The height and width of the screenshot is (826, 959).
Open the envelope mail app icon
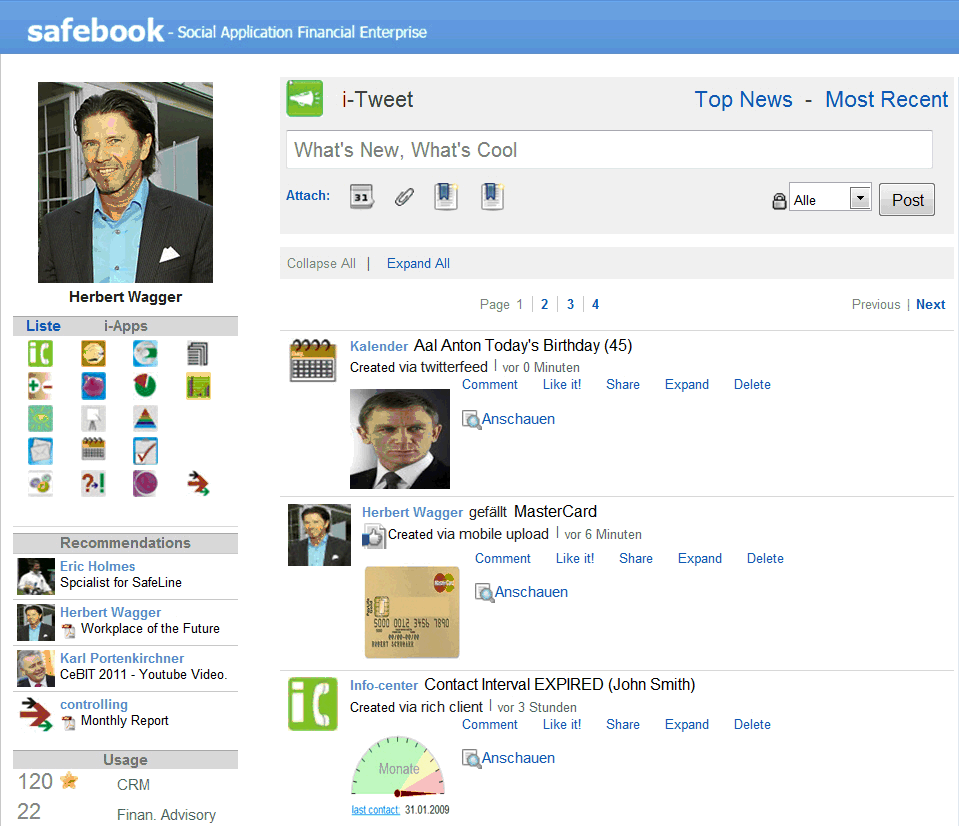click(x=40, y=451)
